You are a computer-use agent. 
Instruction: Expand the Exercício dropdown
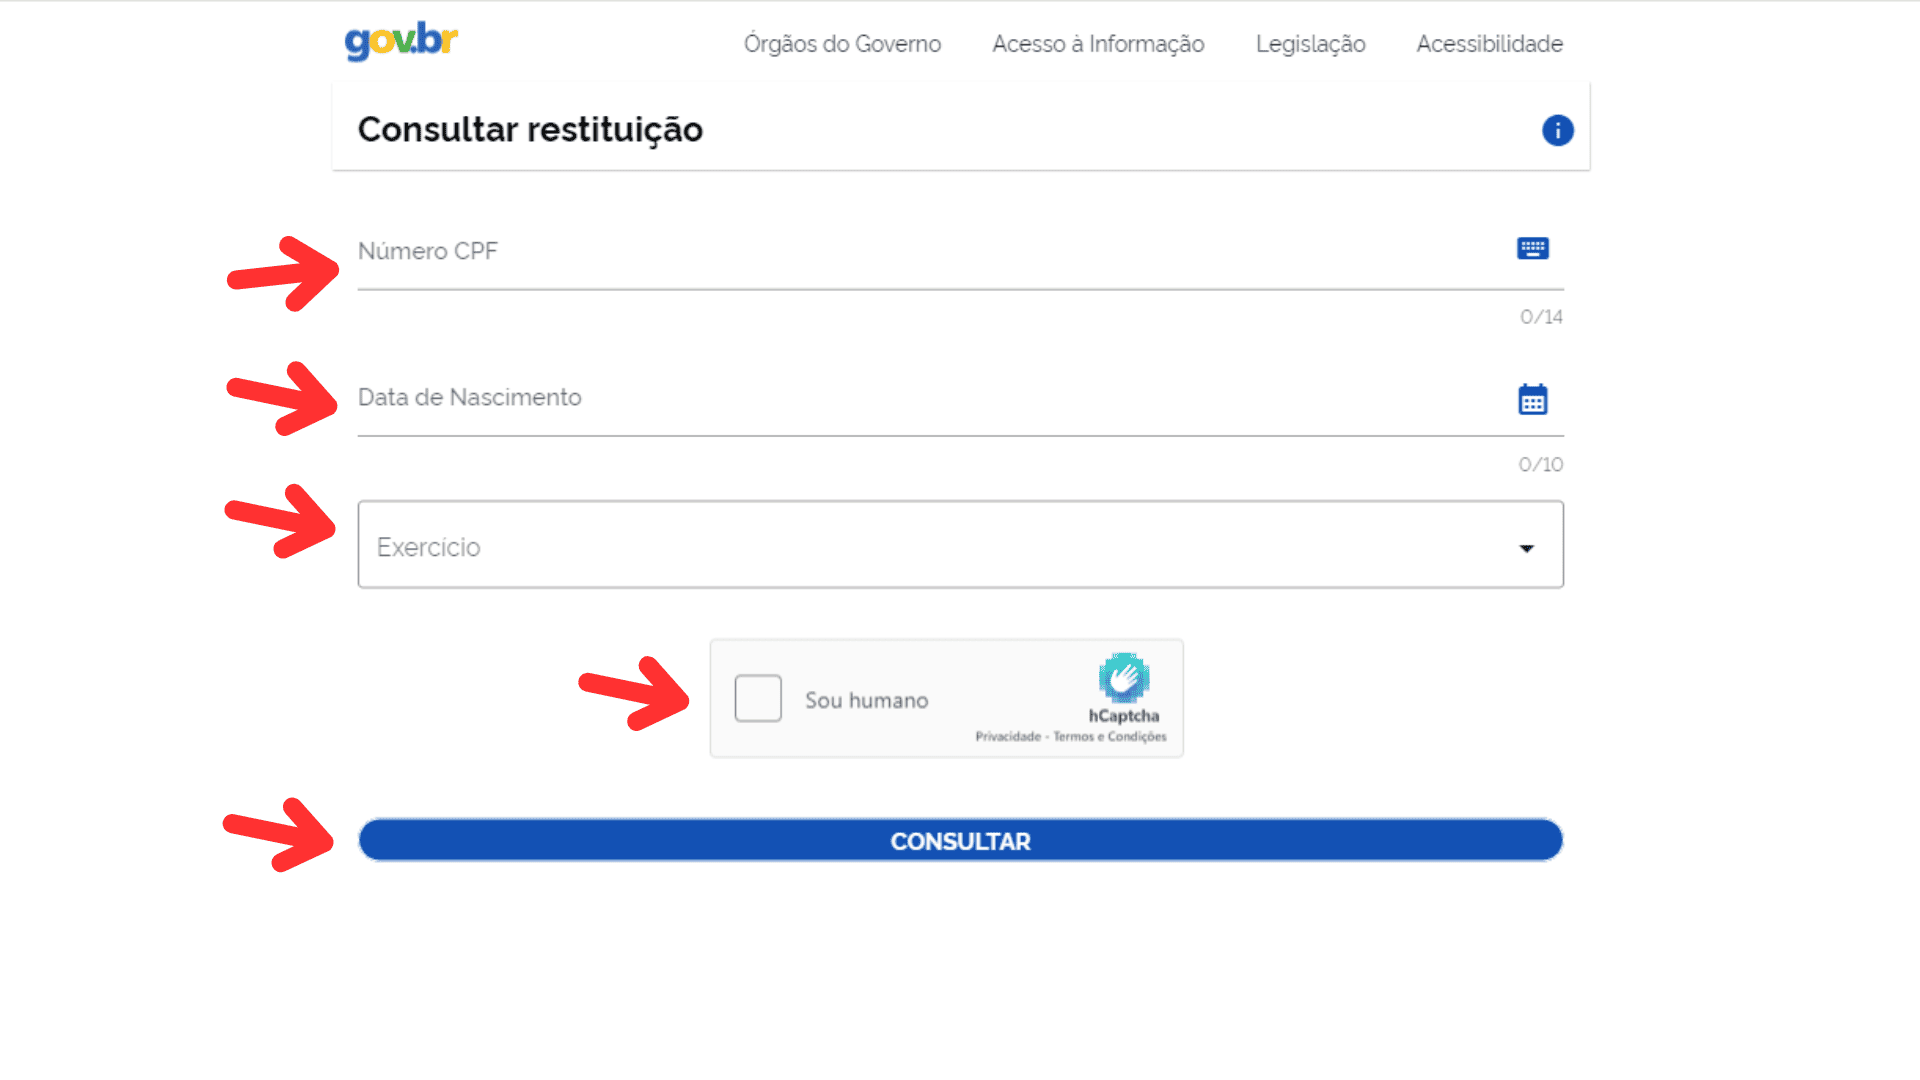point(960,545)
